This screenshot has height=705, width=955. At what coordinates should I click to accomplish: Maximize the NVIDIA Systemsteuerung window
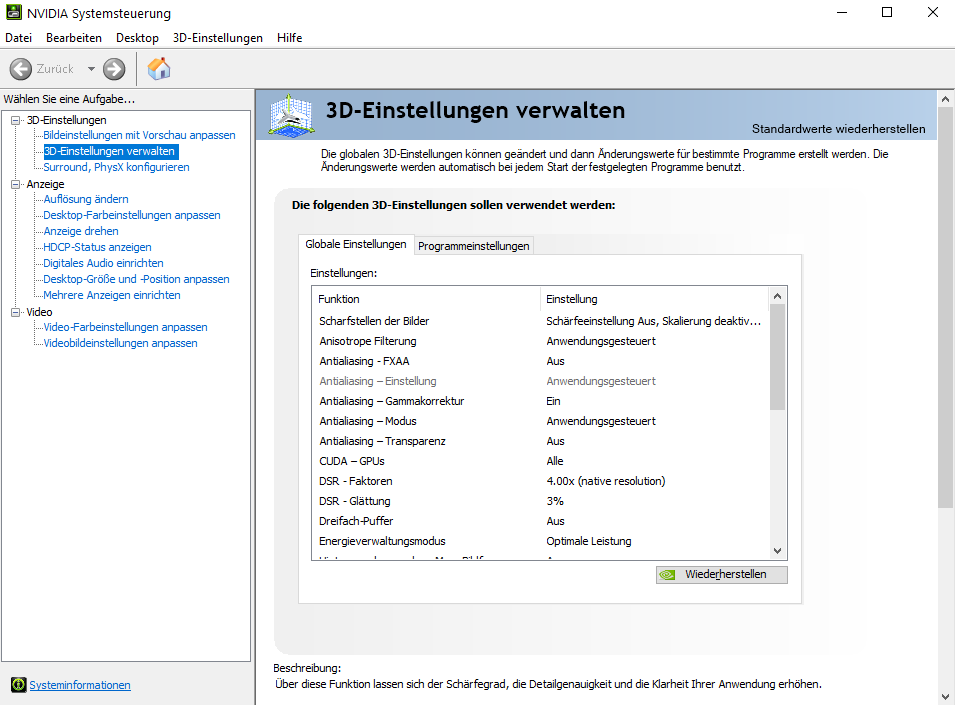(887, 12)
